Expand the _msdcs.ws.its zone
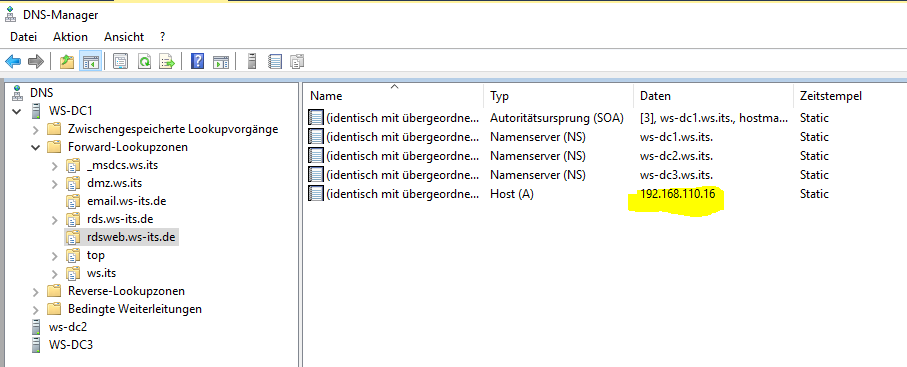The height and width of the screenshot is (367, 907). point(54,165)
